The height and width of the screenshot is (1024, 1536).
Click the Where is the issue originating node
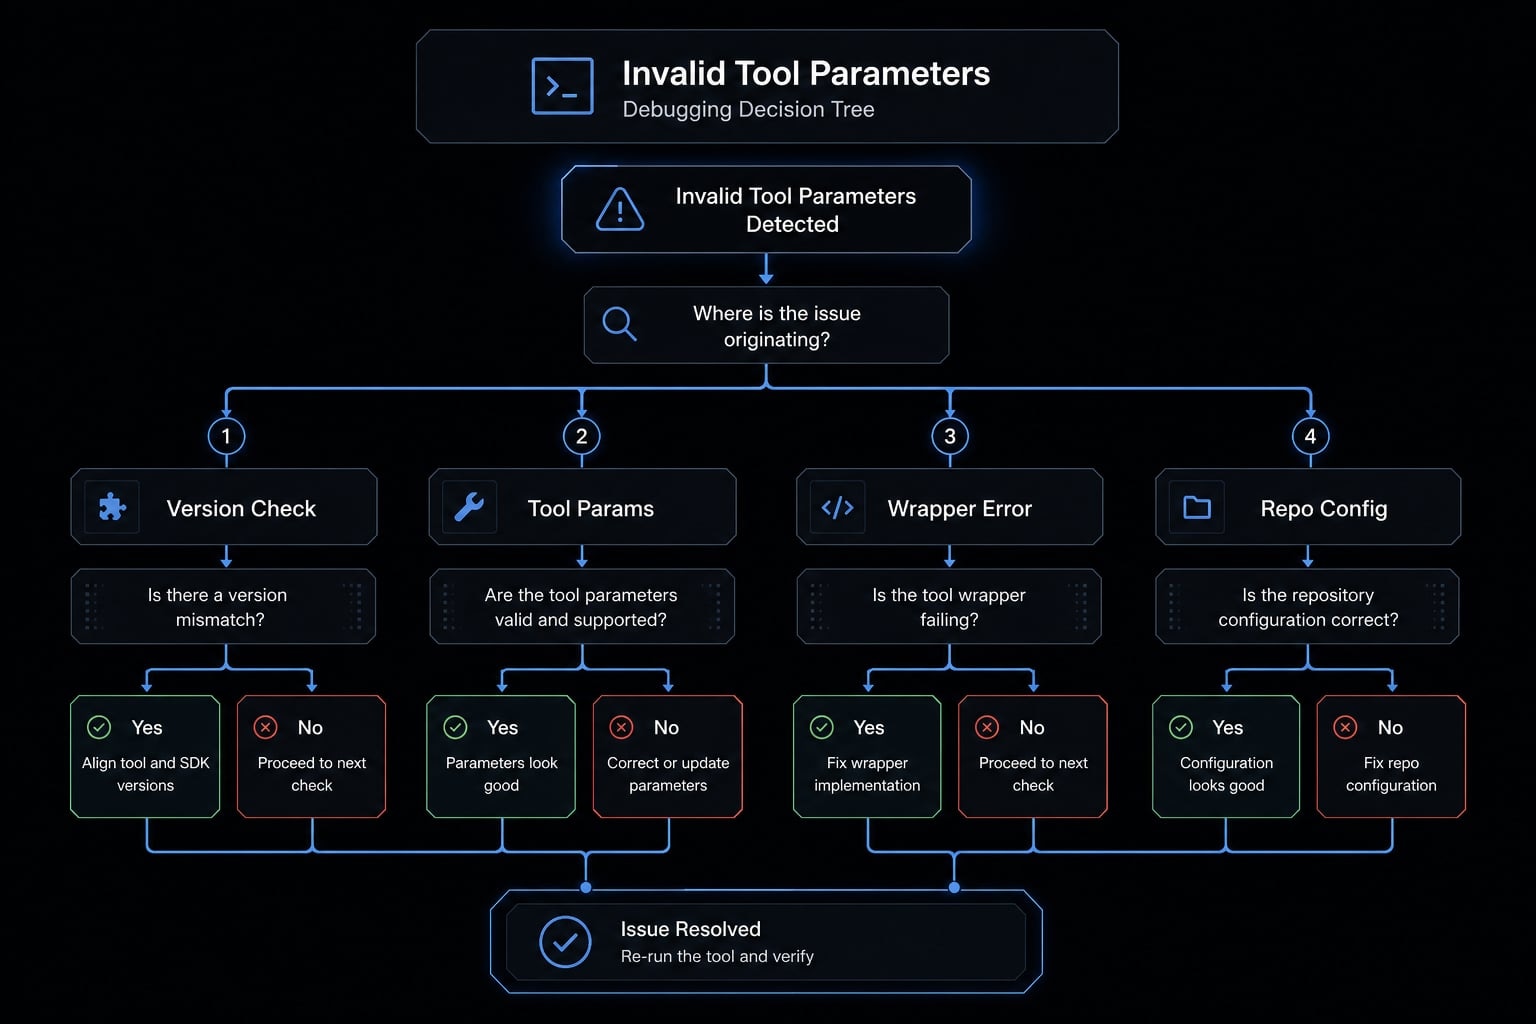[x=766, y=325]
